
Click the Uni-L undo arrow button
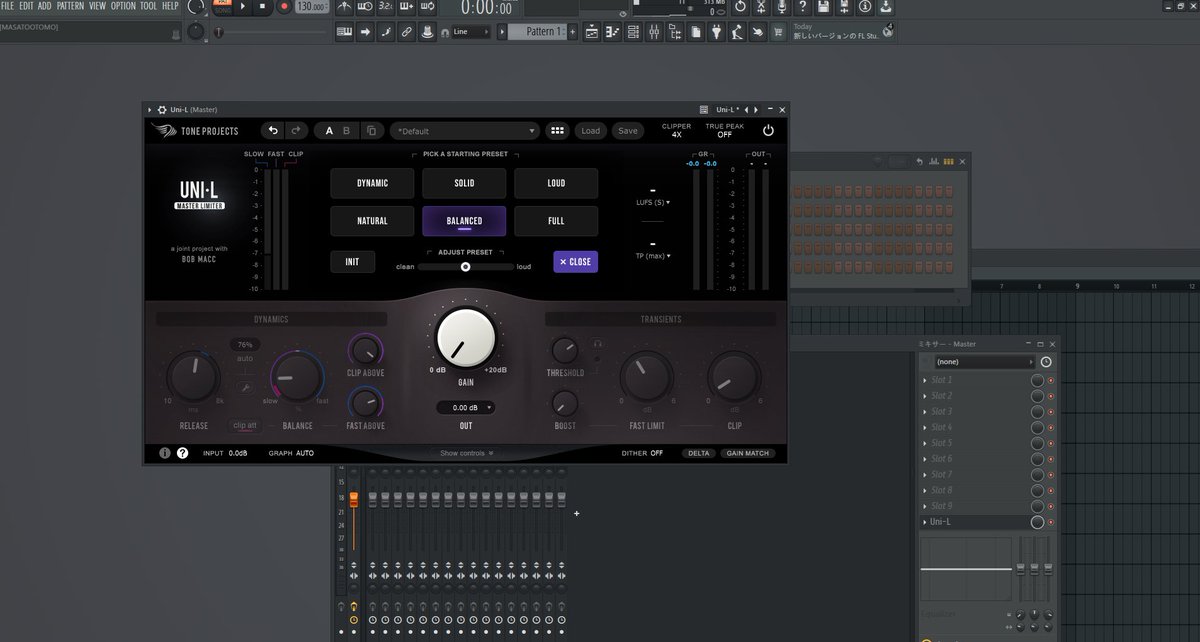(x=273, y=131)
